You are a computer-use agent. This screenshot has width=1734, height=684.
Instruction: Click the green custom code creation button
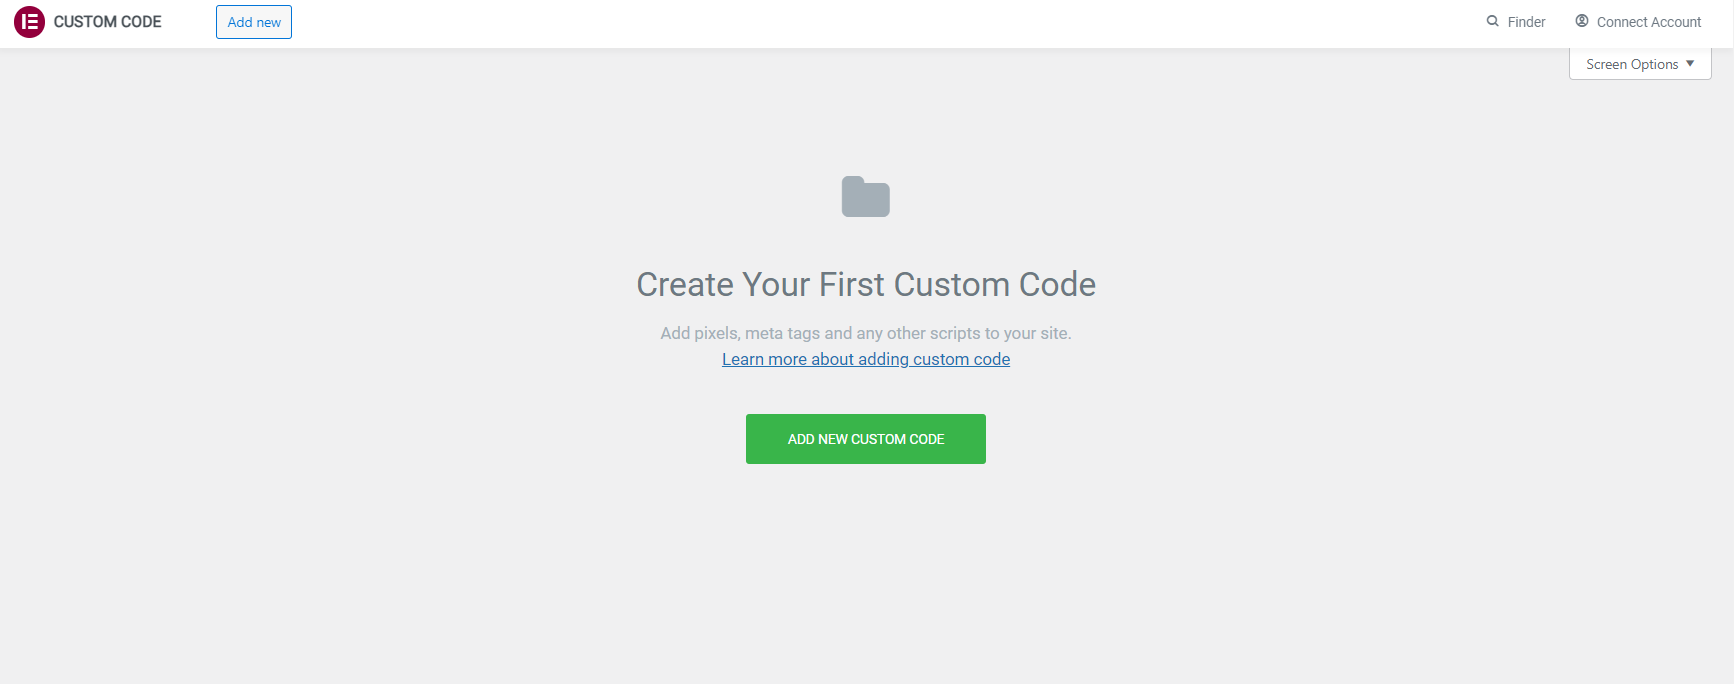click(865, 438)
